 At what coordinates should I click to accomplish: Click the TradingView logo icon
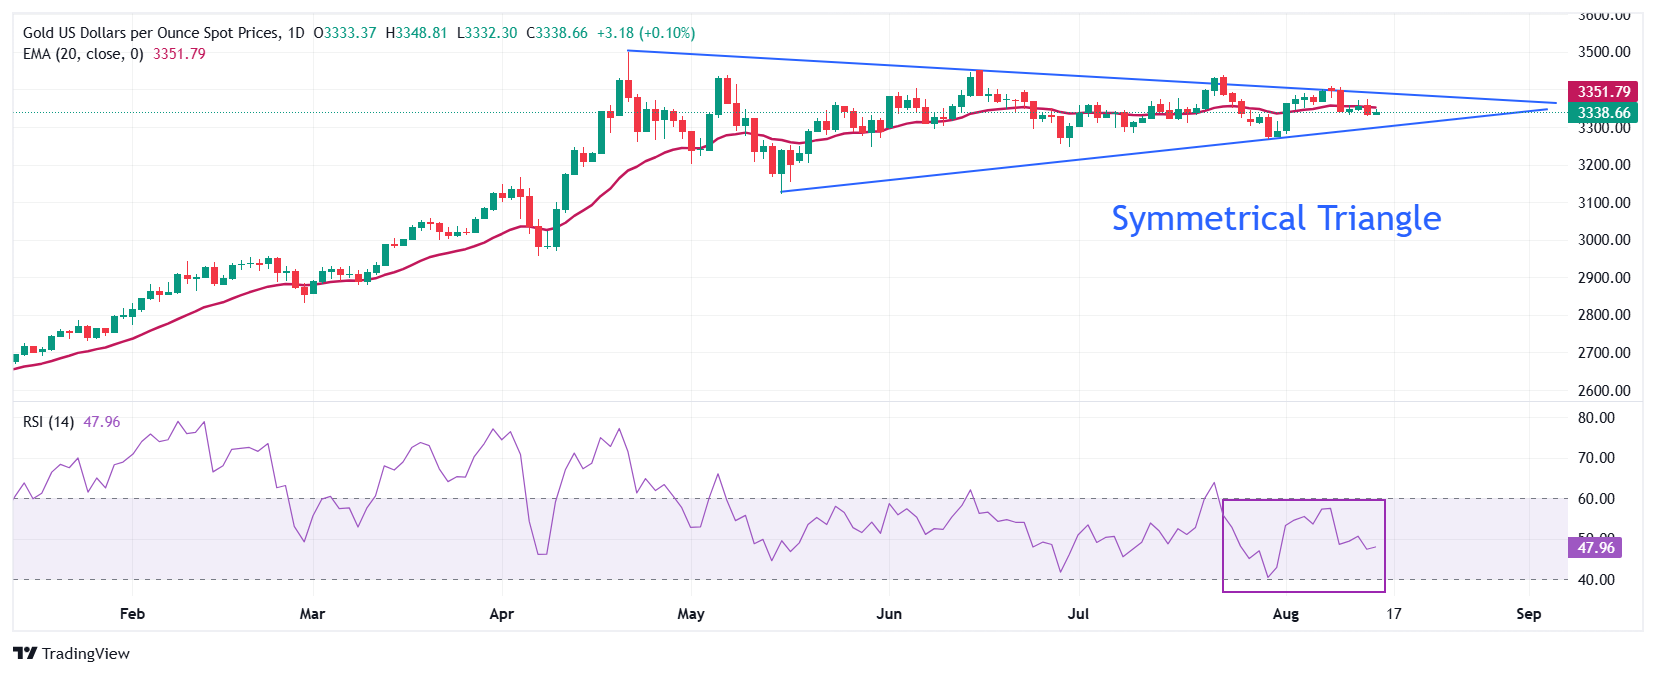pos(25,653)
